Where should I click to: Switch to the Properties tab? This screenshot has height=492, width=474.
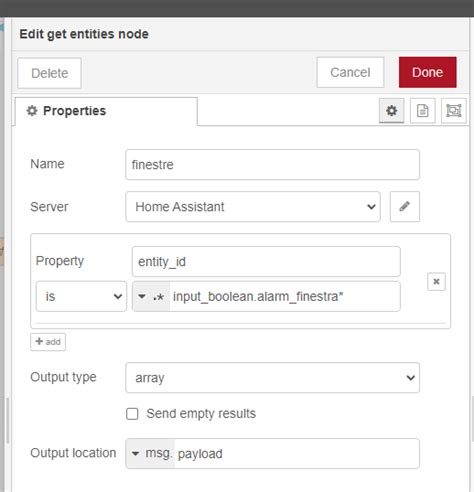(106, 111)
